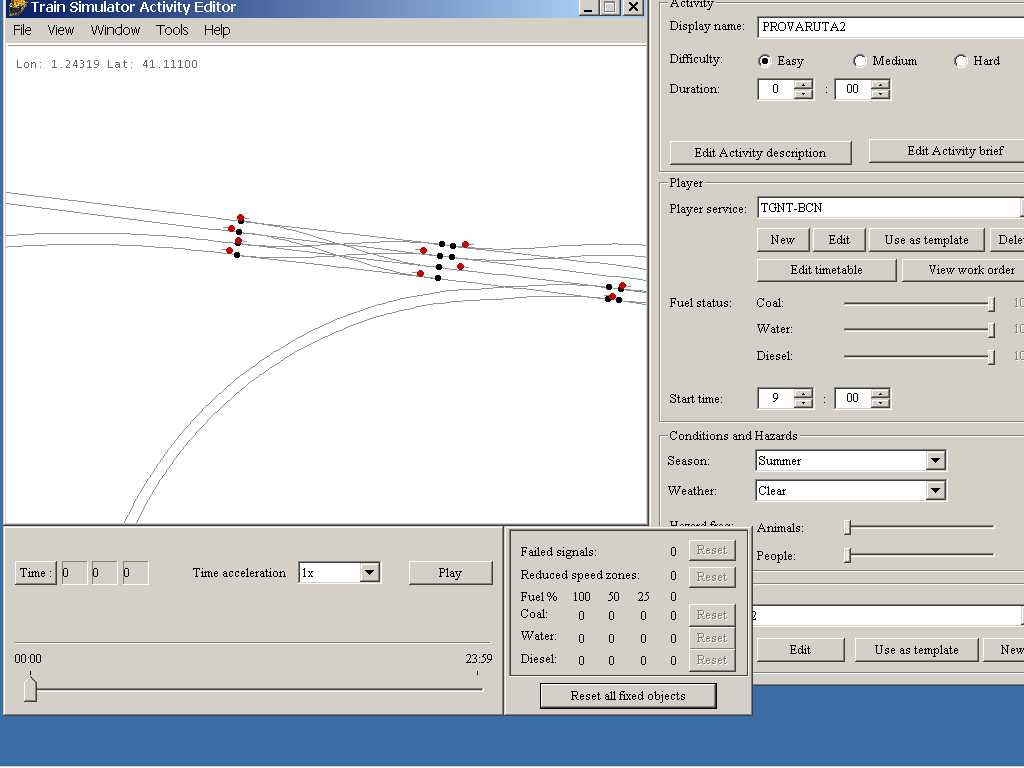Screen dimensions: 1024x768
Task: Expand the Weather dropdown list
Action: (935, 491)
